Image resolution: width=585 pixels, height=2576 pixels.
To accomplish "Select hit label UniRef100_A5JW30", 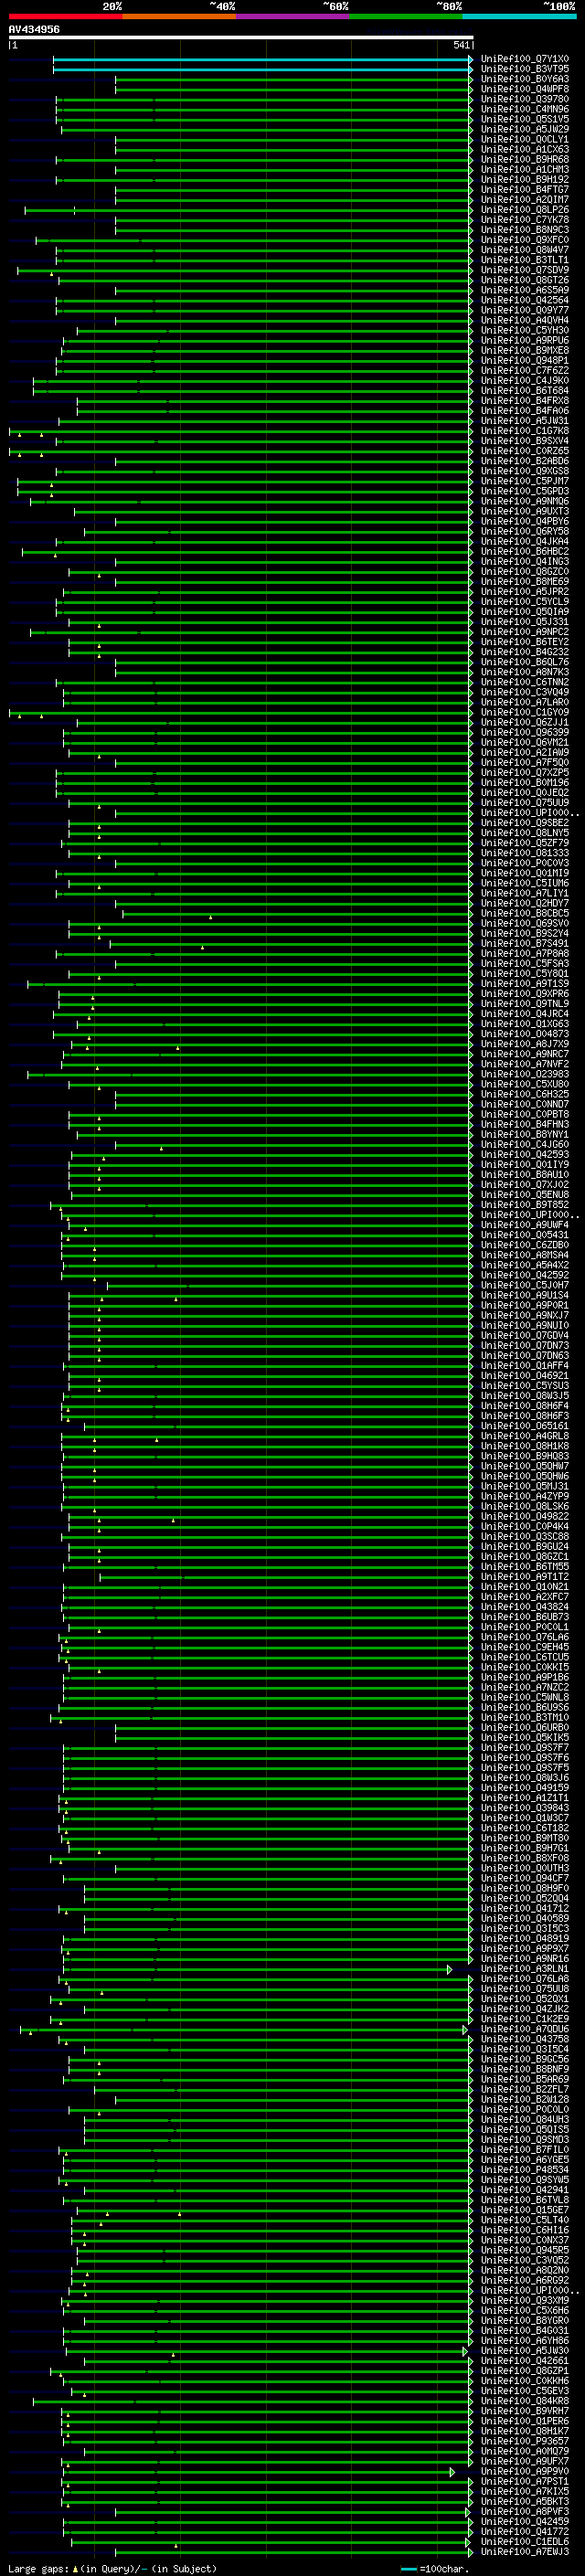I will point(525,2351).
